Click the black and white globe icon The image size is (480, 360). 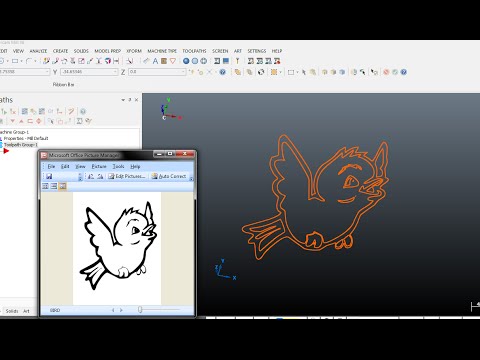[261, 72]
